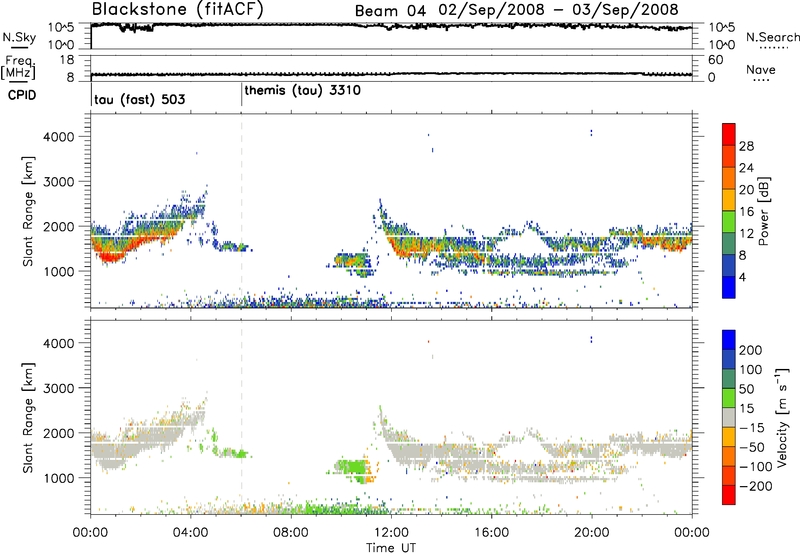800x554 pixels.
Task: Click the 3000 tick in the power panel
Action: 59,182
